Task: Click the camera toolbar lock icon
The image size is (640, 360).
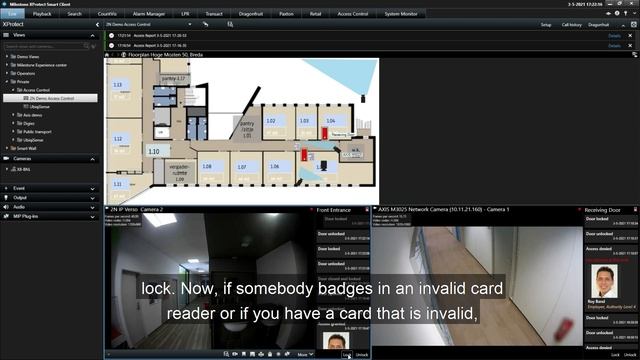Action: coord(270,354)
